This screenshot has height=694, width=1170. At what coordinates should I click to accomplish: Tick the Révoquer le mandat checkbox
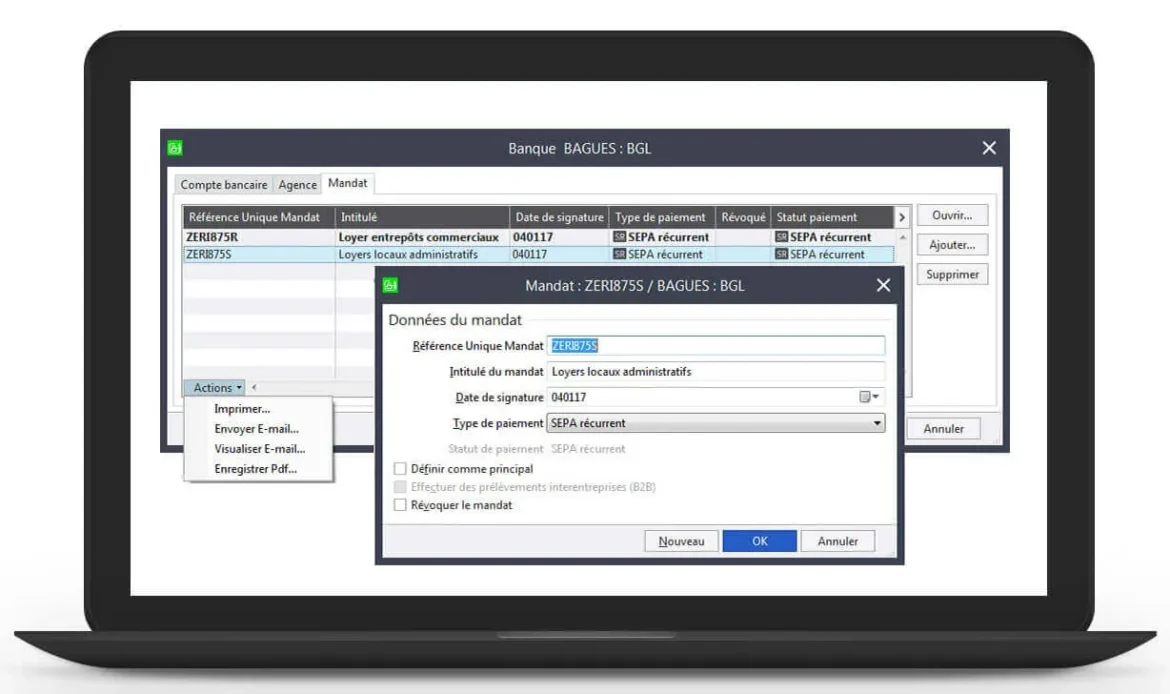coord(401,506)
